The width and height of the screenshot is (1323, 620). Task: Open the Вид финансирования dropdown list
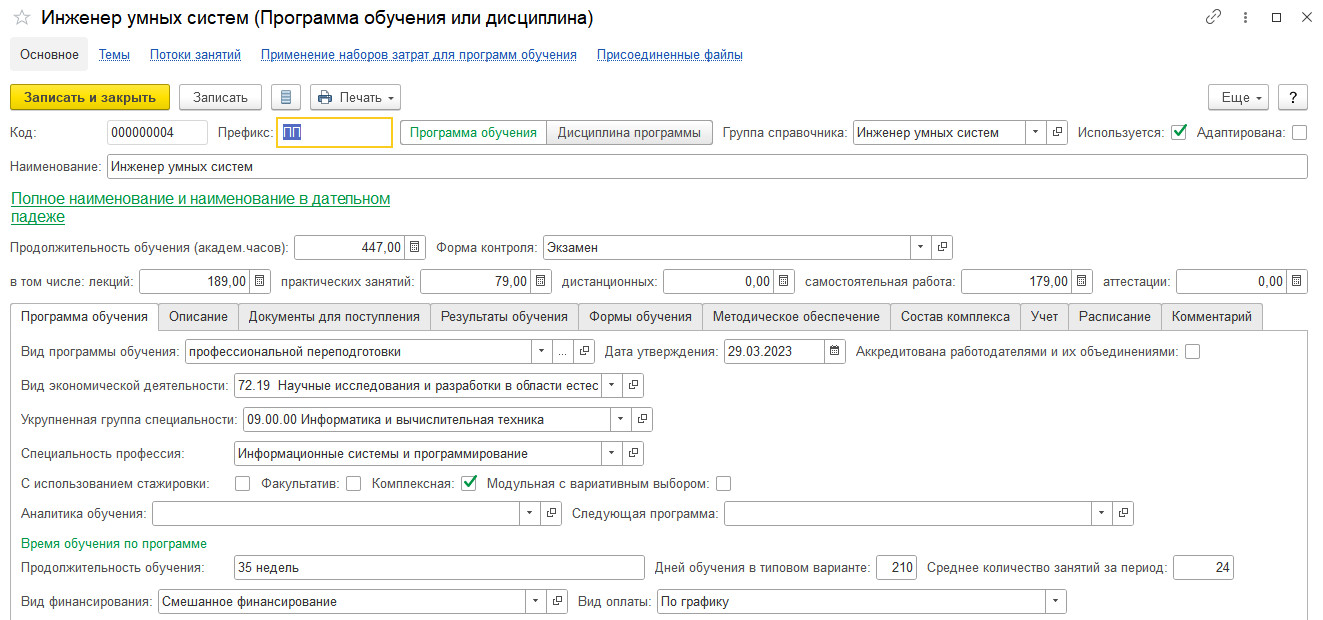point(536,601)
